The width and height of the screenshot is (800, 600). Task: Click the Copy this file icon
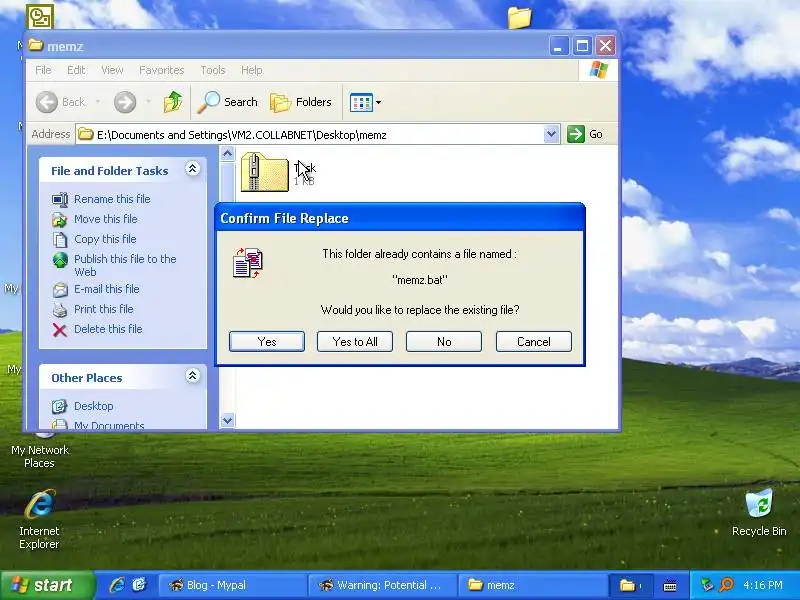60,239
